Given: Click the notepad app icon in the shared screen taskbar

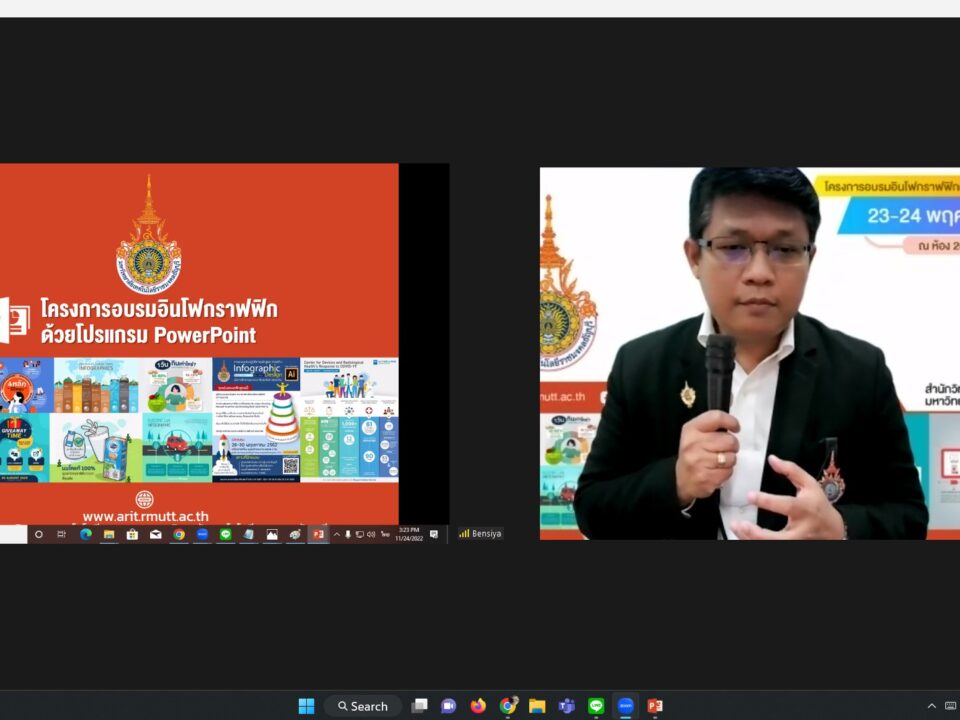Looking at the screenshot, I should click(x=249, y=534).
